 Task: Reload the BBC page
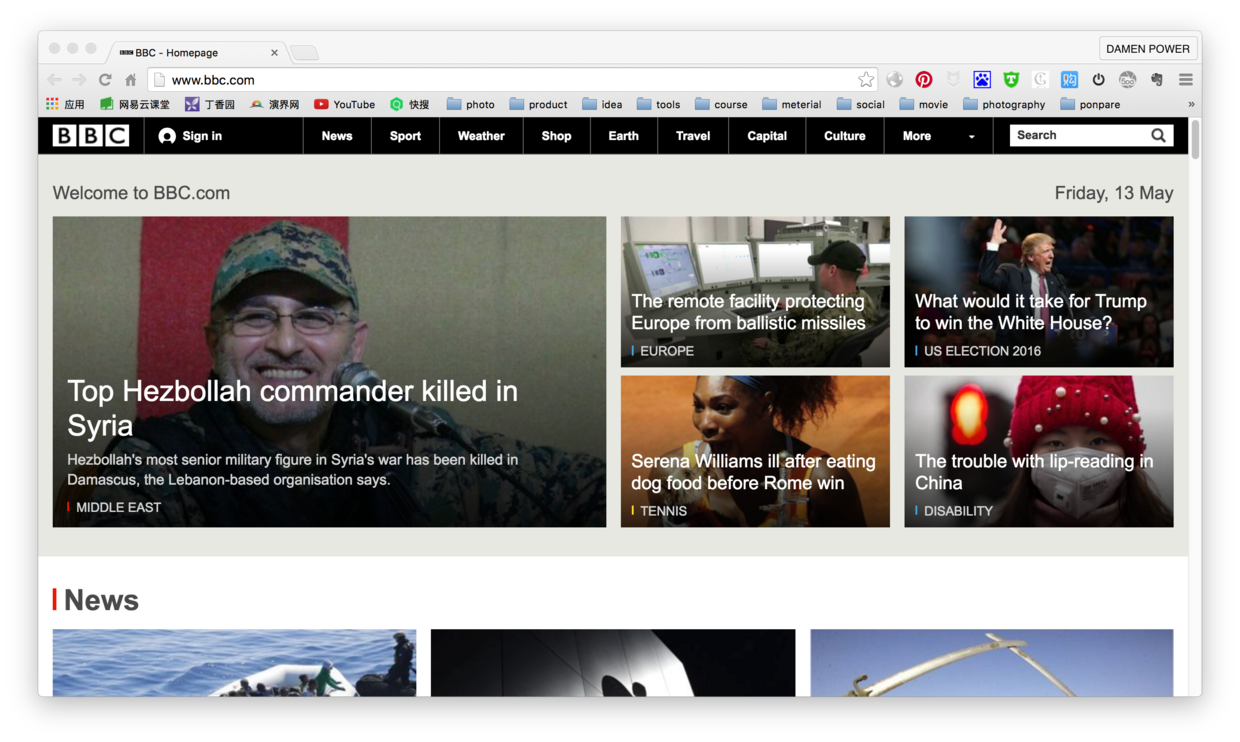[x=105, y=80]
